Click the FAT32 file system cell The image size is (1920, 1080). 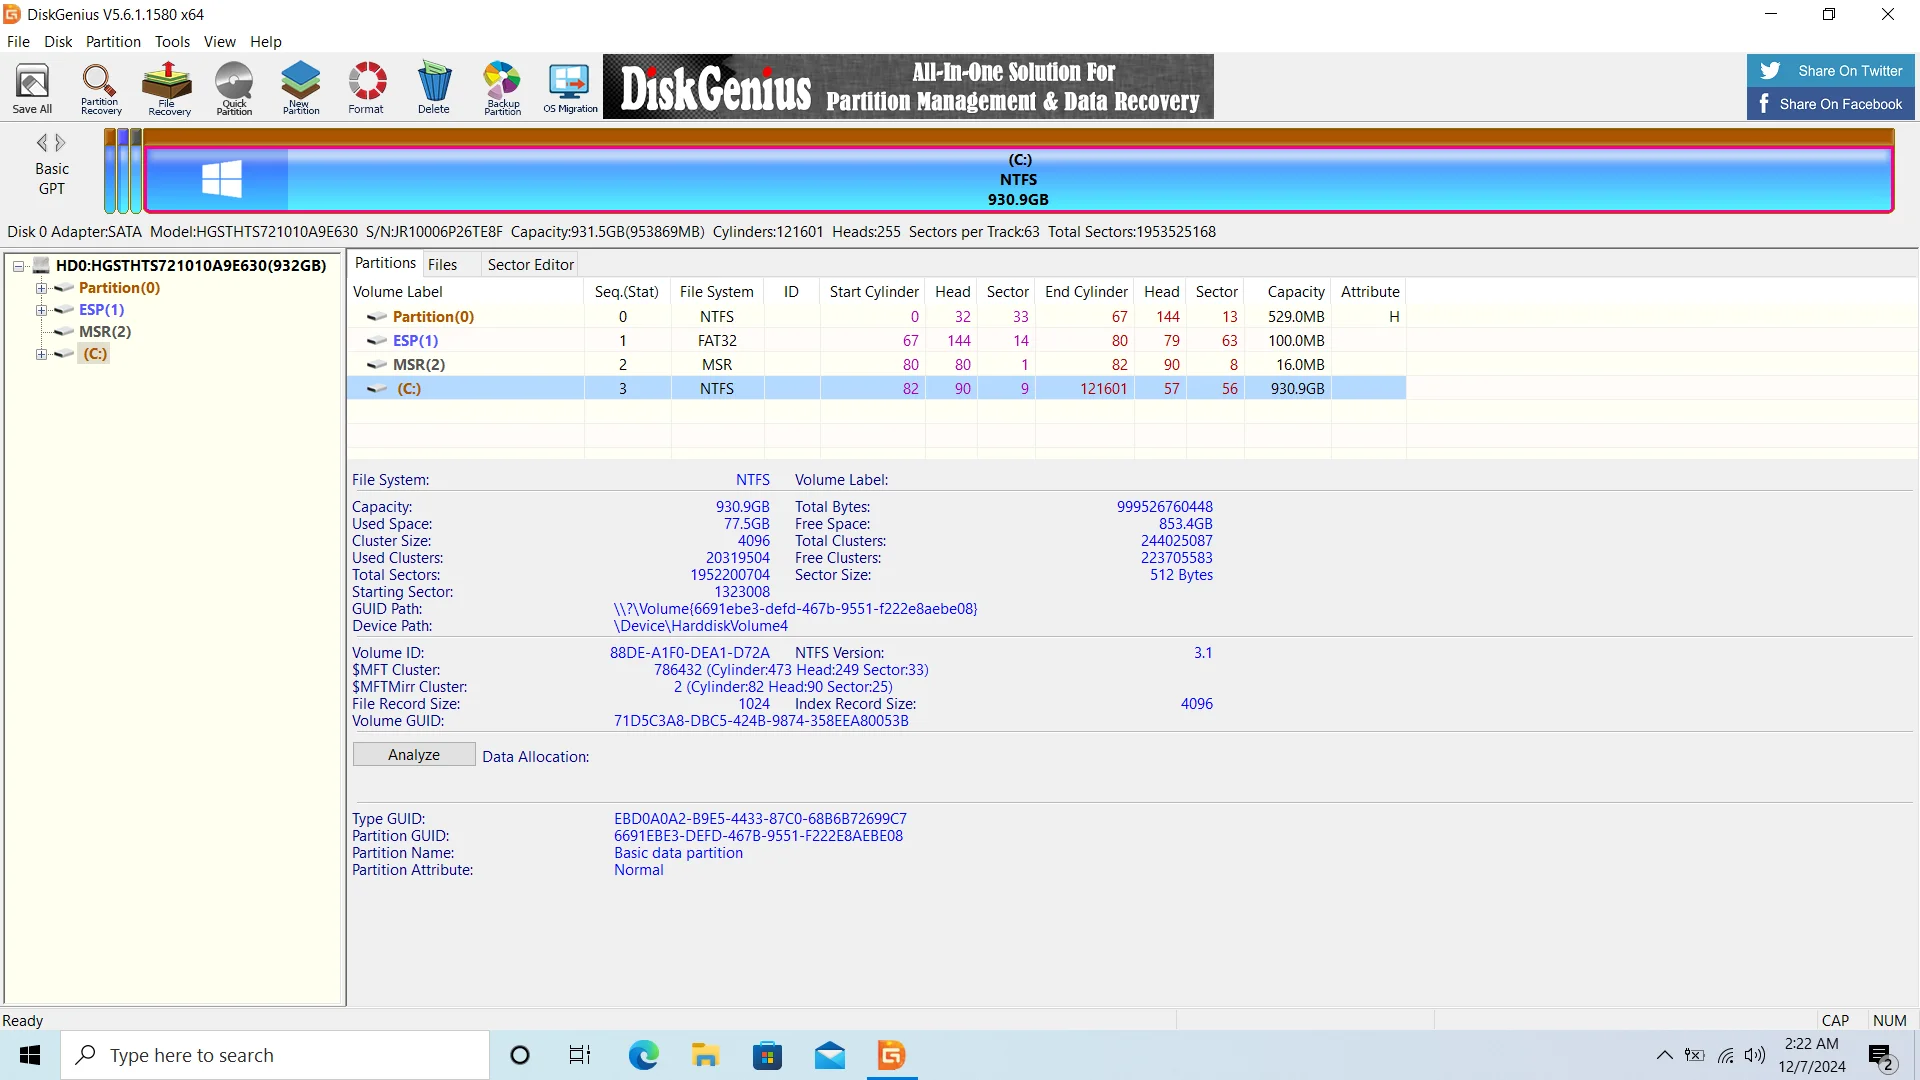coord(717,341)
